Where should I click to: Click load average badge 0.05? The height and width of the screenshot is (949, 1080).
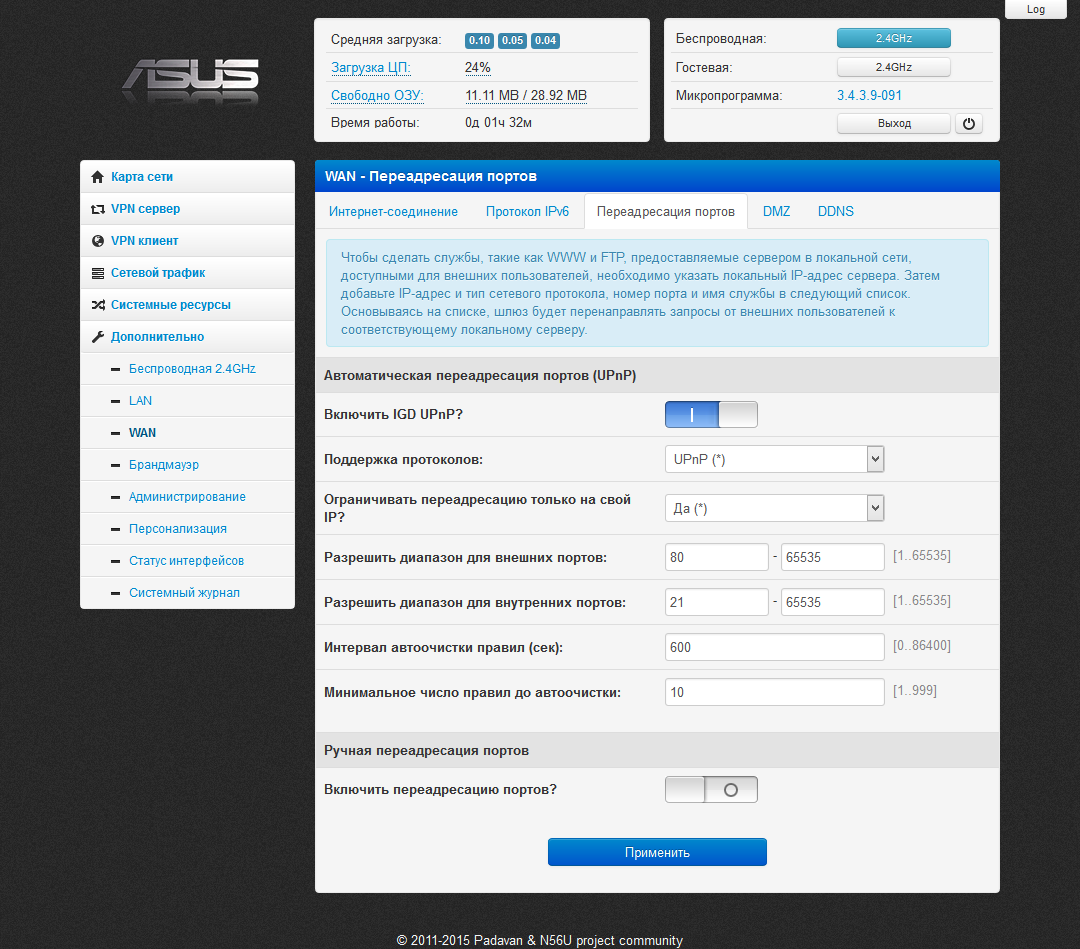[x=512, y=41]
